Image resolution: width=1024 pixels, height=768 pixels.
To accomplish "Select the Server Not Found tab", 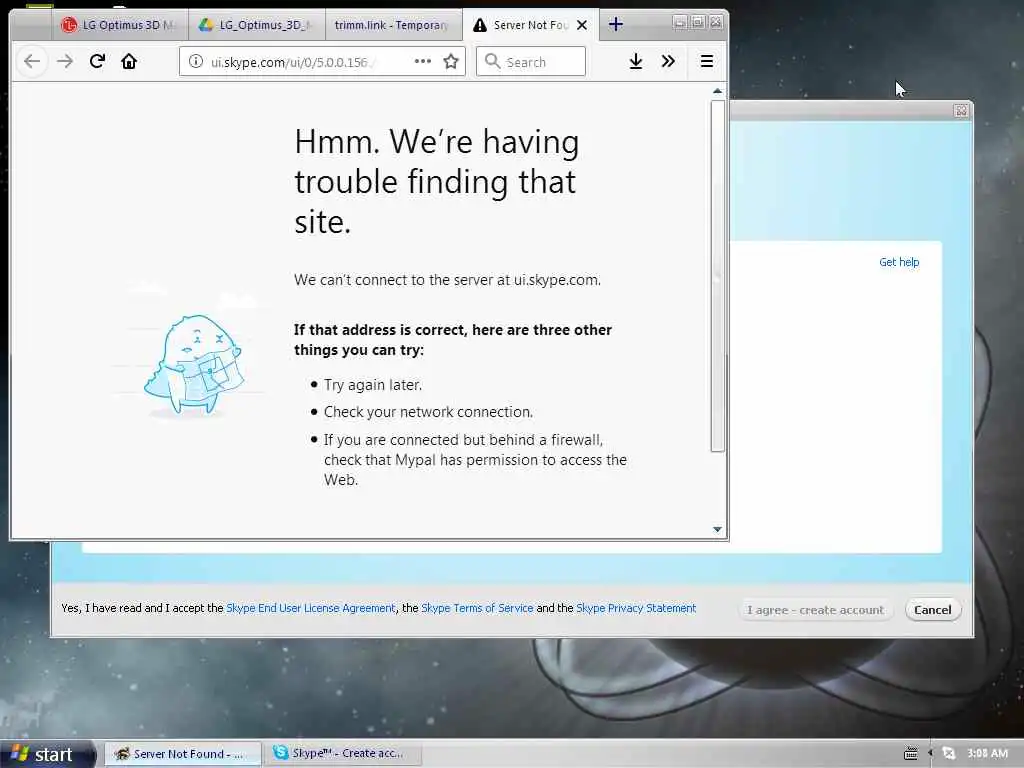I will (x=522, y=25).
